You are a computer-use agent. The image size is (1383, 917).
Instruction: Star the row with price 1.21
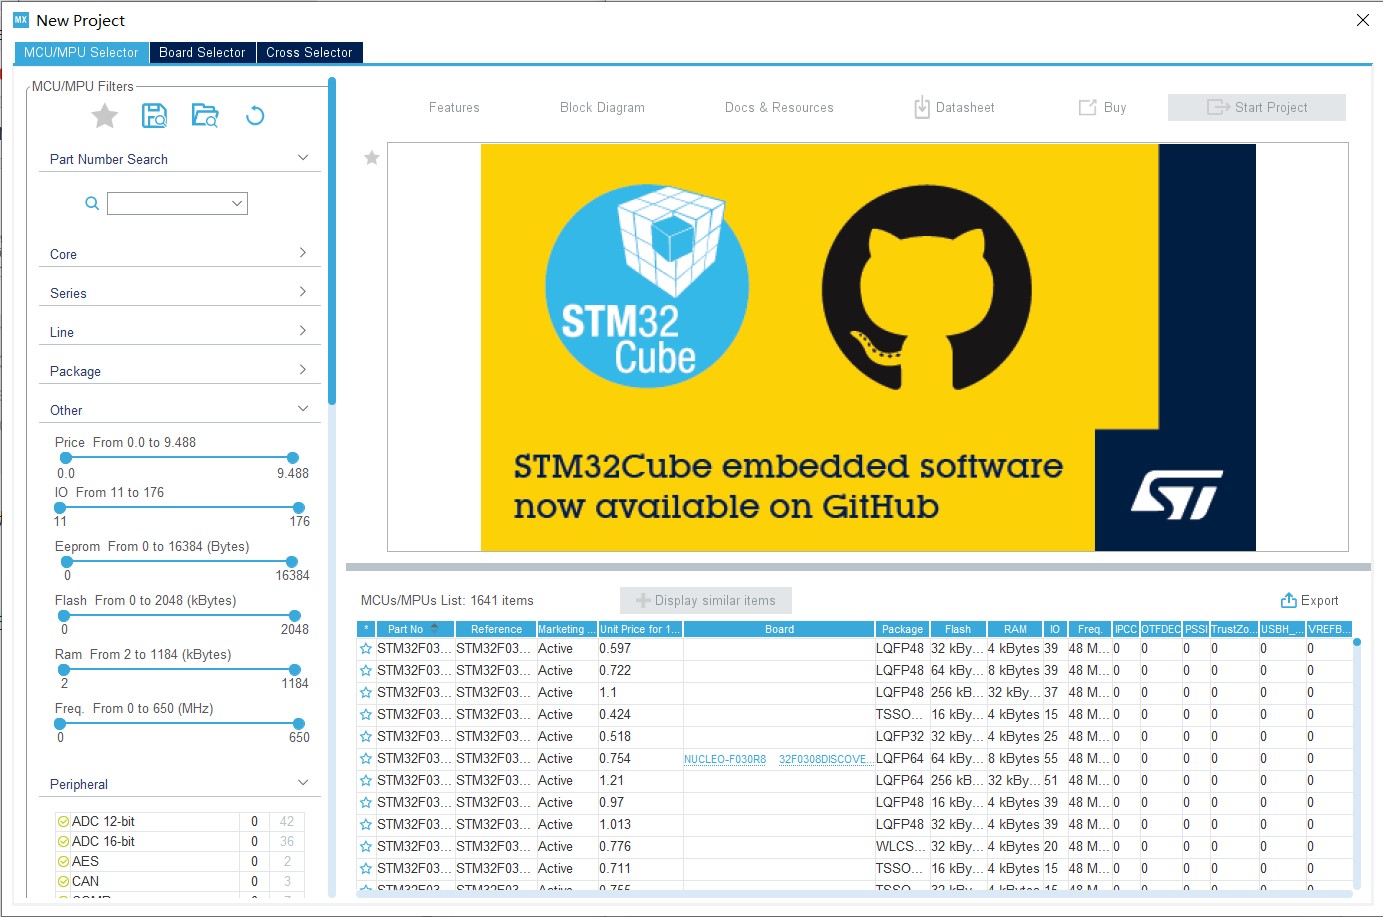(366, 781)
